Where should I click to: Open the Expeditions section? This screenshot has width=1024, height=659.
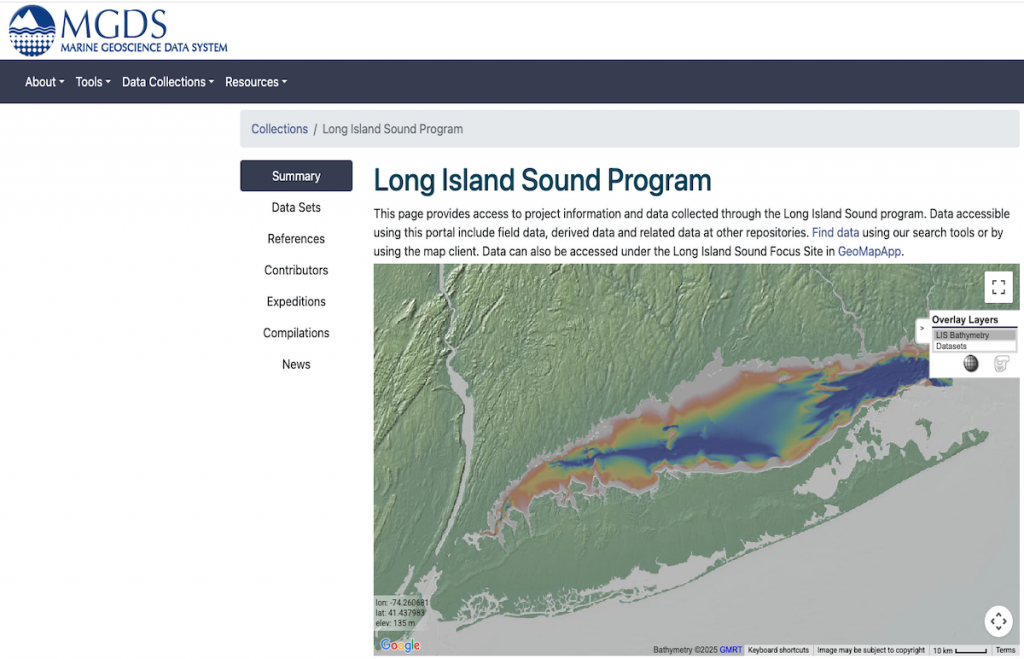click(x=296, y=301)
